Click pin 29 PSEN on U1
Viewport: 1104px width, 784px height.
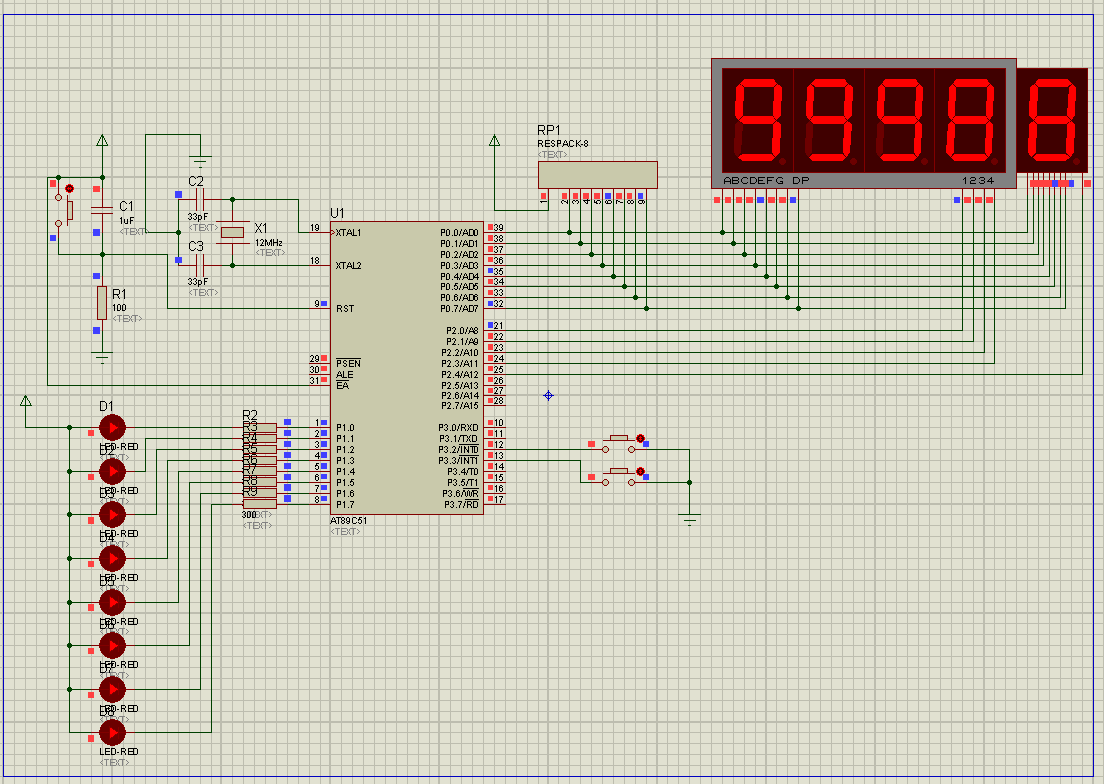click(x=320, y=362)
